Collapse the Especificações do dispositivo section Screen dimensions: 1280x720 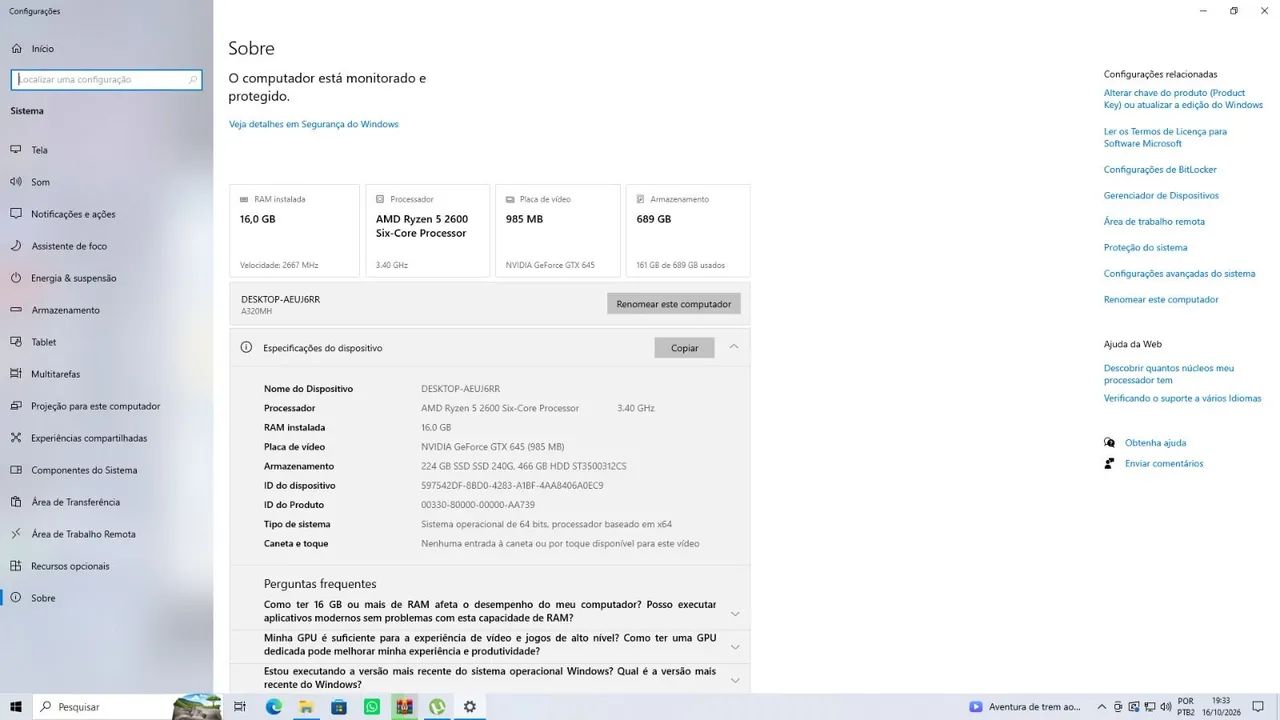point(734,347)
